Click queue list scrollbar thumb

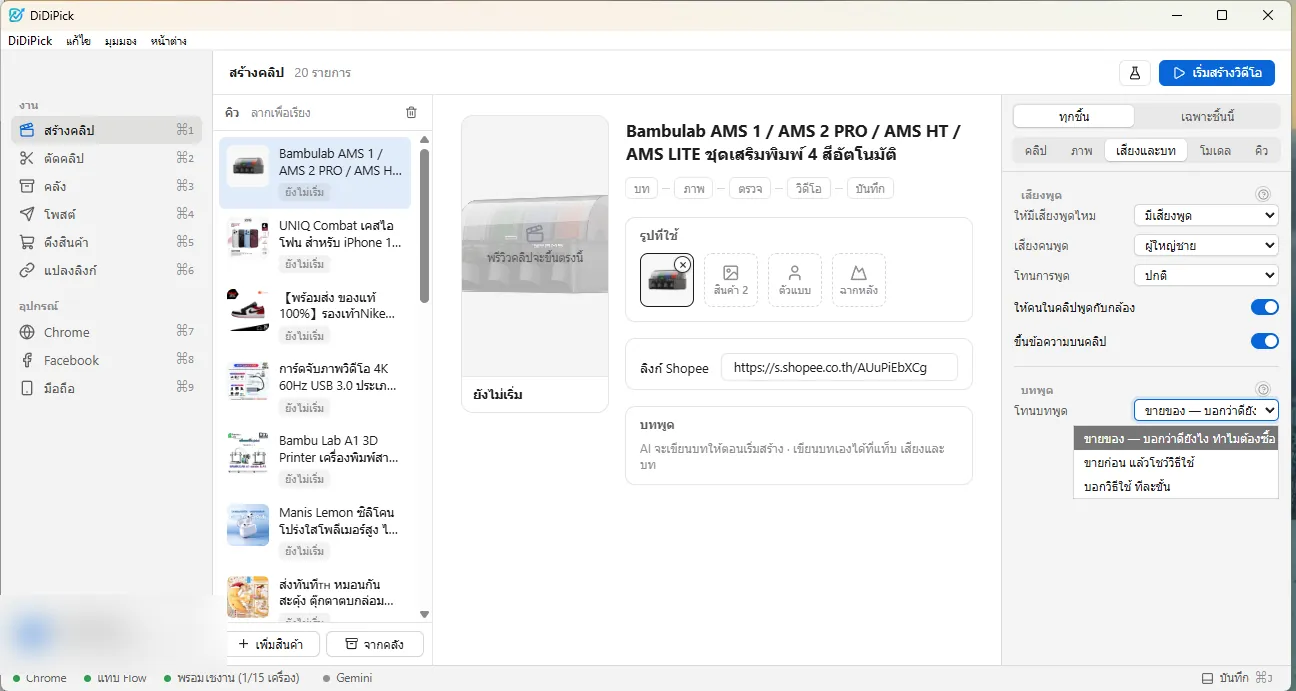[x=424, y=225]
